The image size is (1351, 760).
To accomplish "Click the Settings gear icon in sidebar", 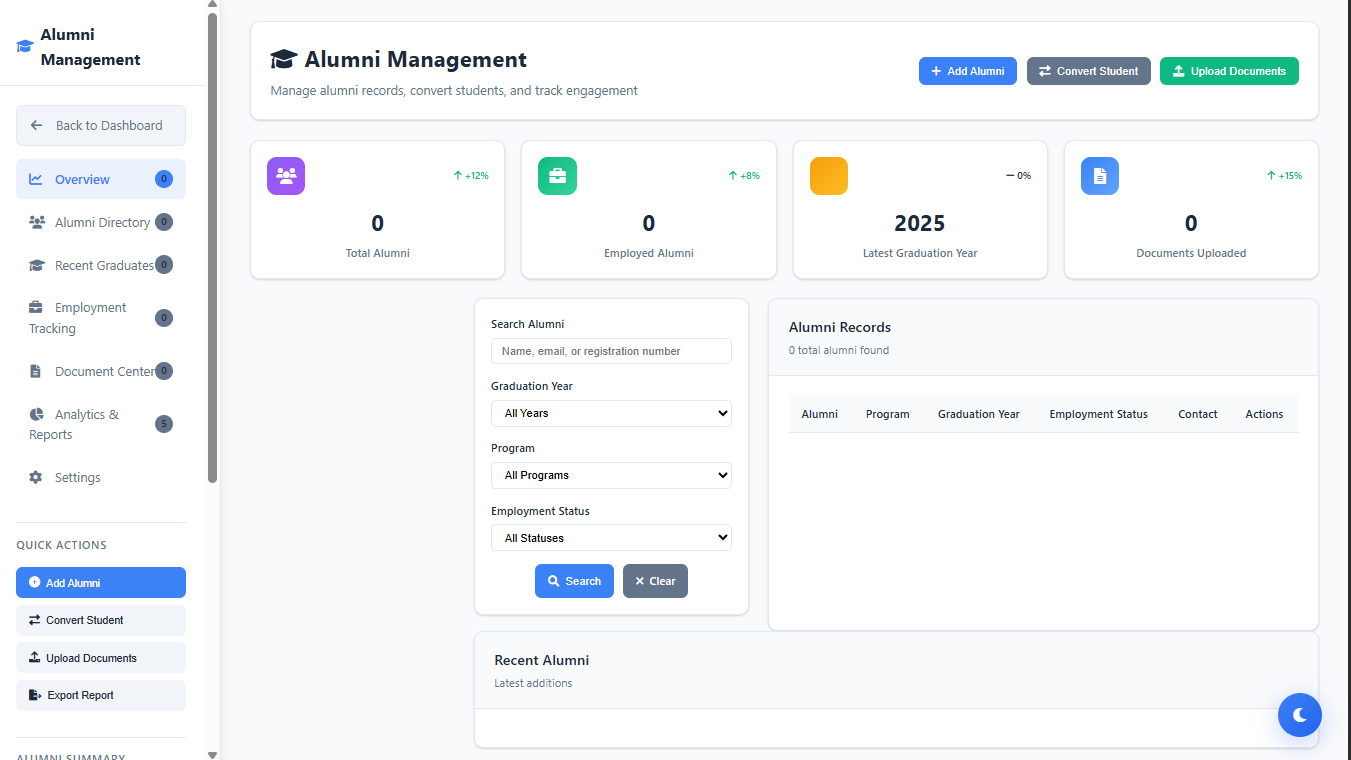I will coord(36,477).
